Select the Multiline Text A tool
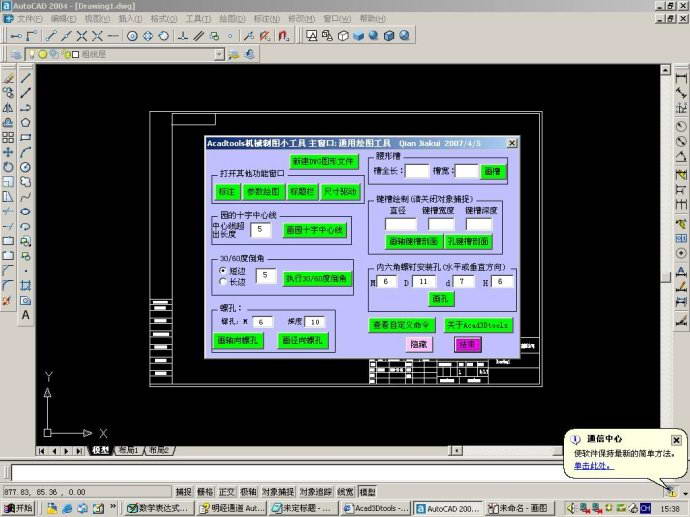 click(x=26, y=315)
